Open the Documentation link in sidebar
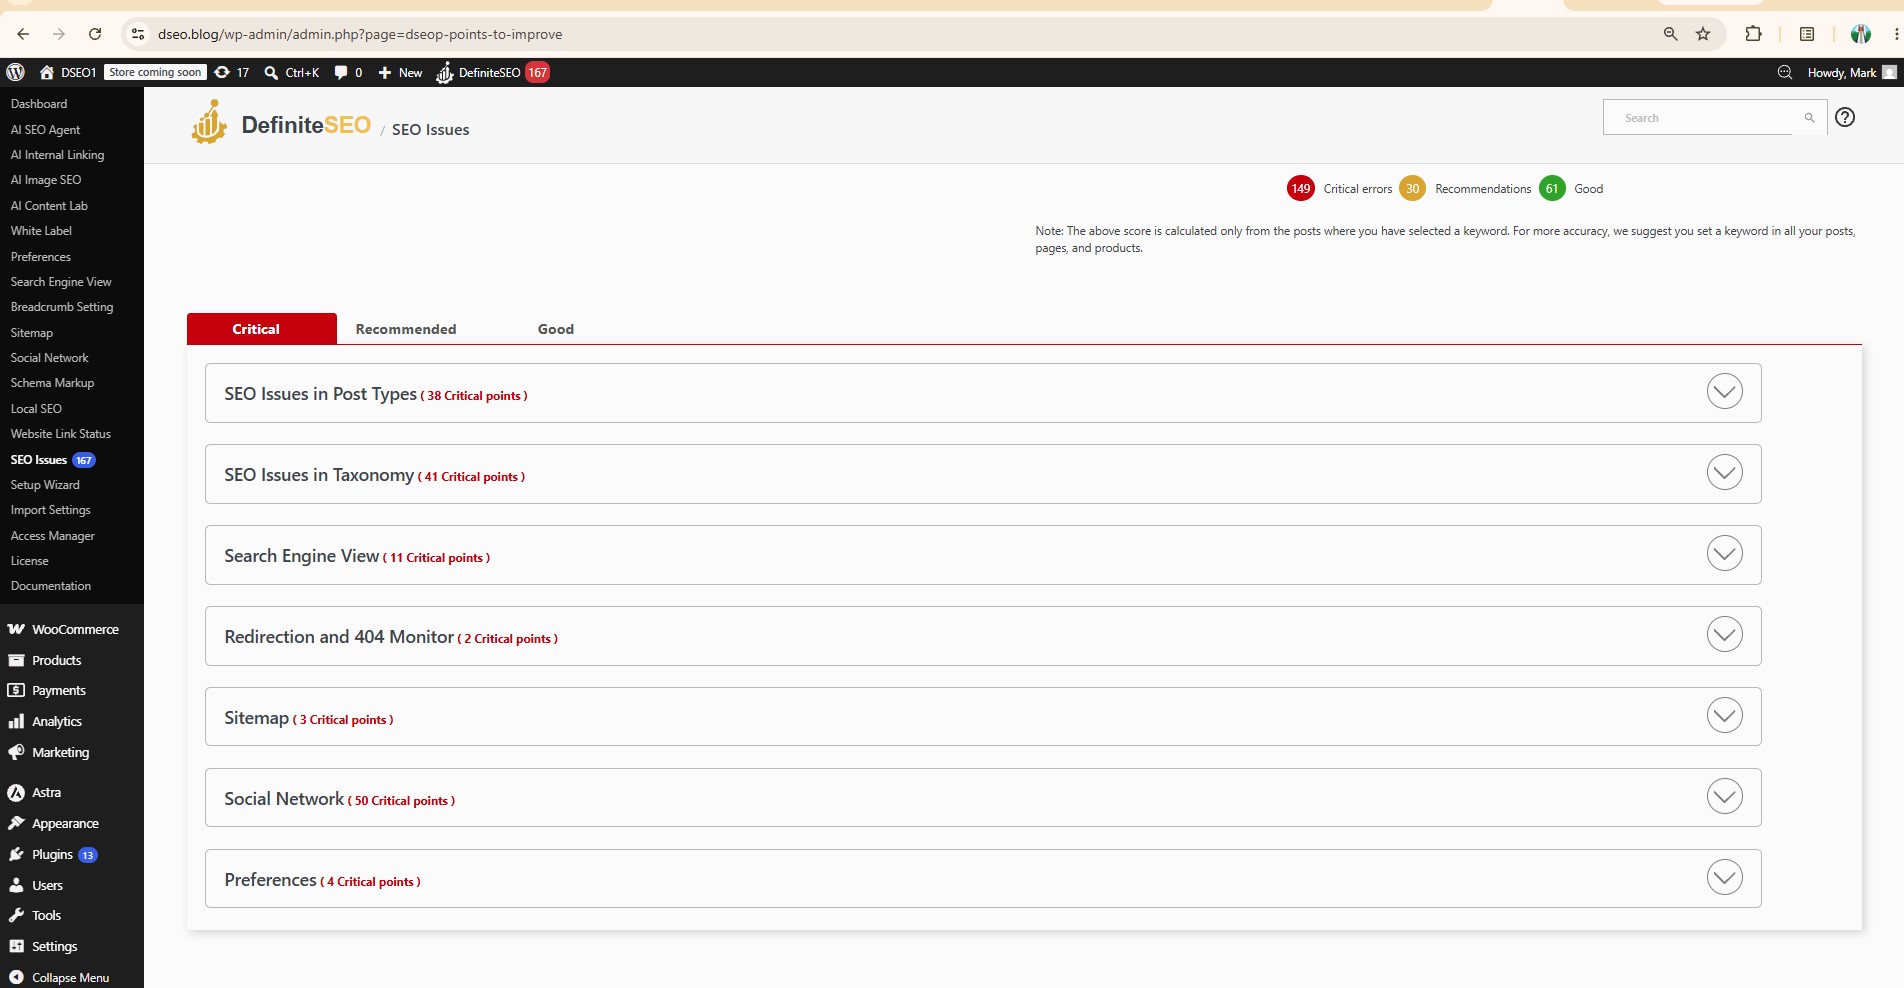 (51, 586)
